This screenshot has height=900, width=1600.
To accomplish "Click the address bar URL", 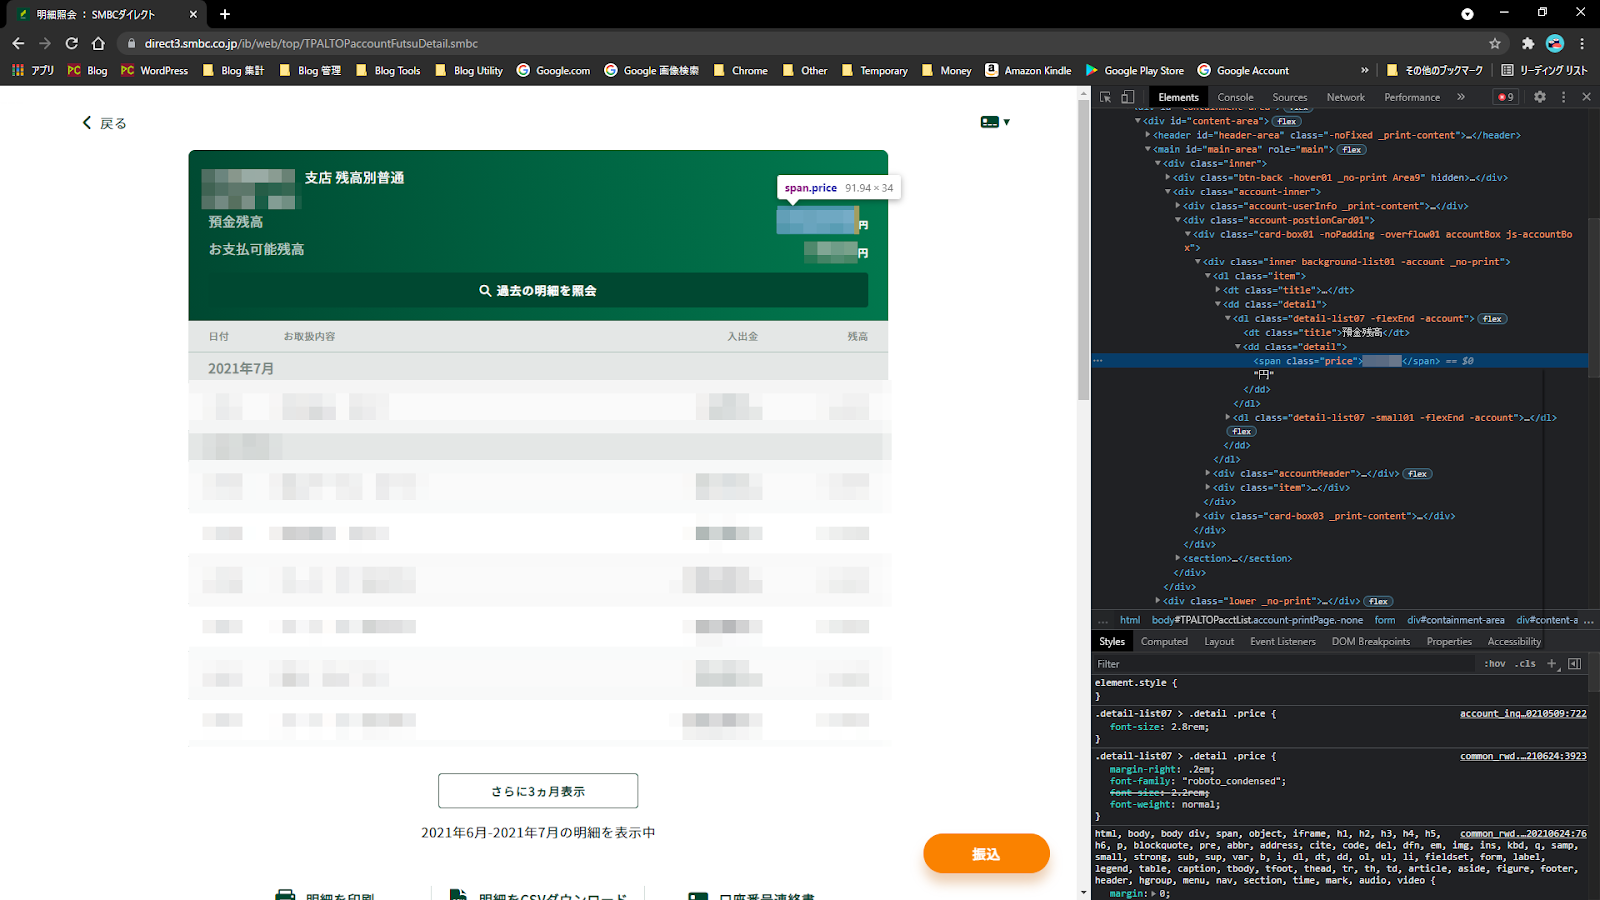I will coord(311,43).
